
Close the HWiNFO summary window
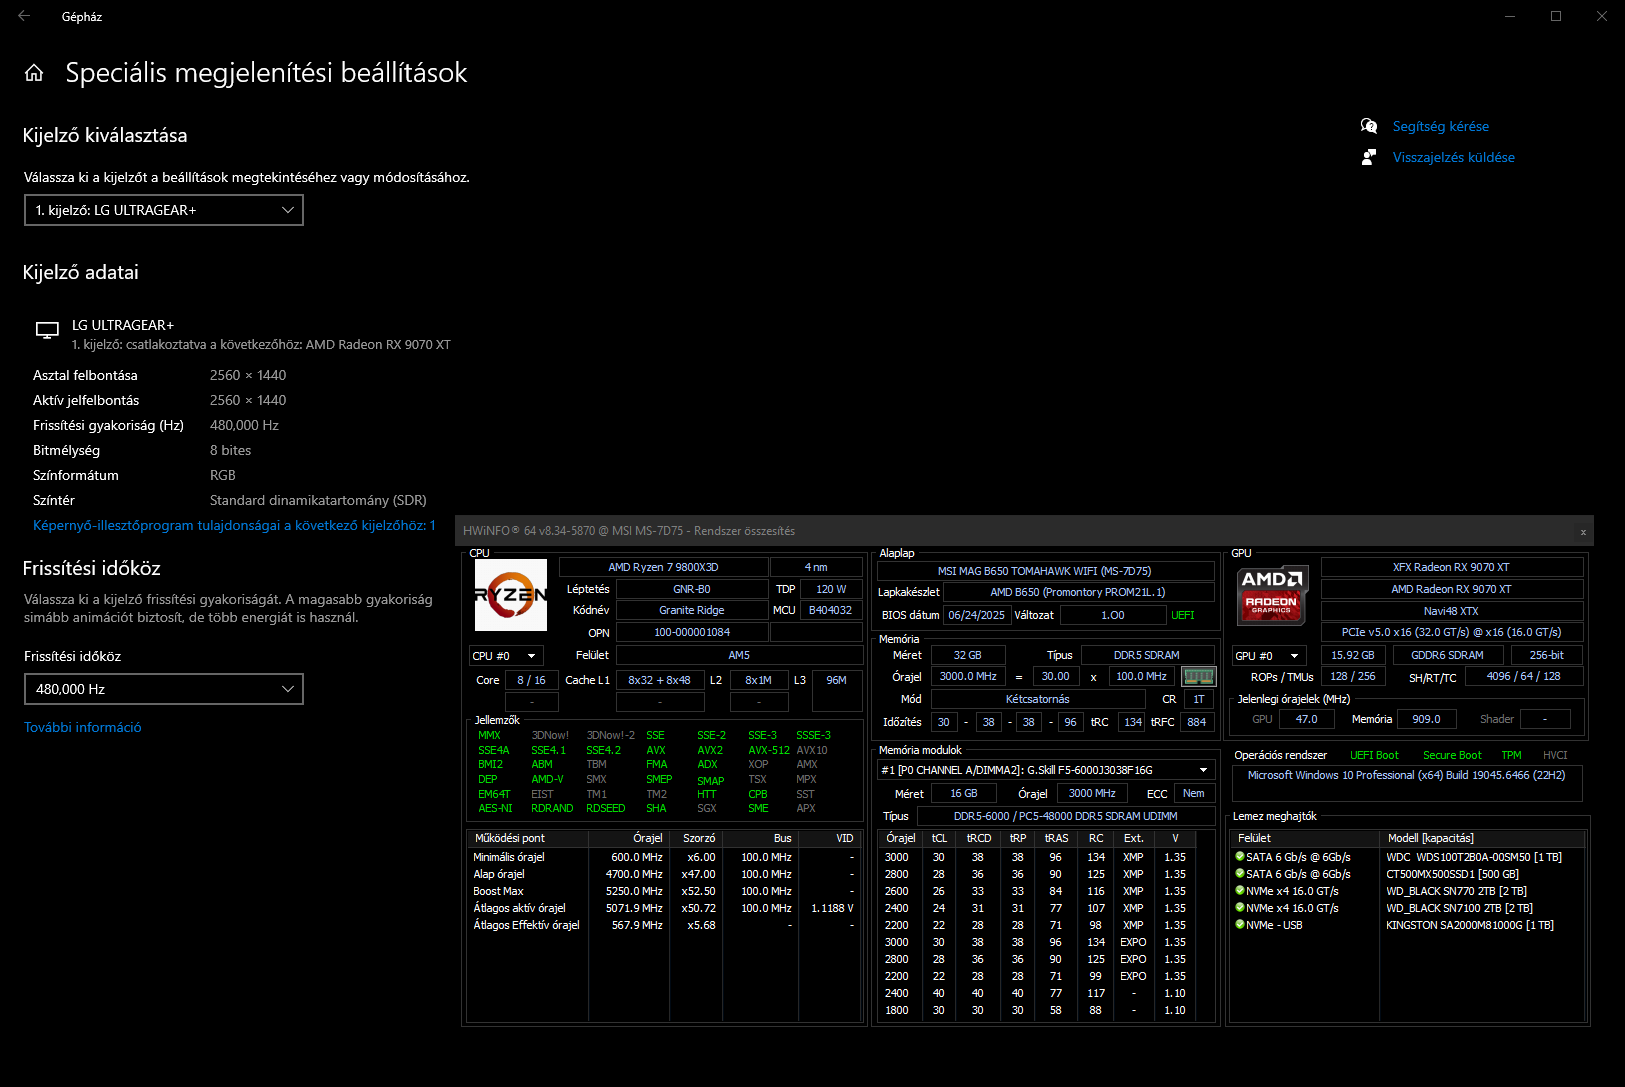tap(1583, 531)
